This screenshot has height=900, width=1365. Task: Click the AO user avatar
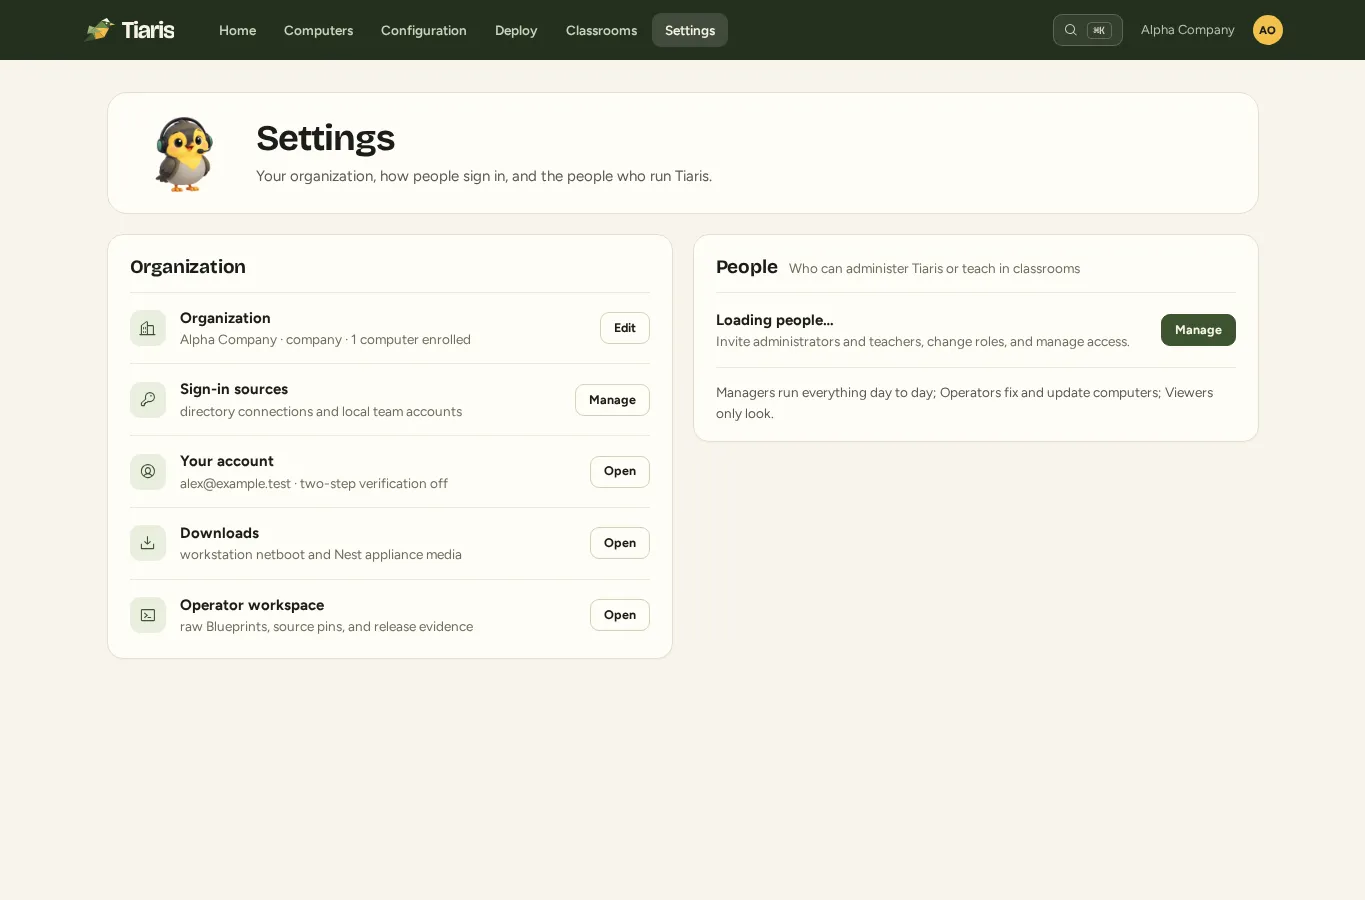pyautogui.click(x=1268, y=30)
